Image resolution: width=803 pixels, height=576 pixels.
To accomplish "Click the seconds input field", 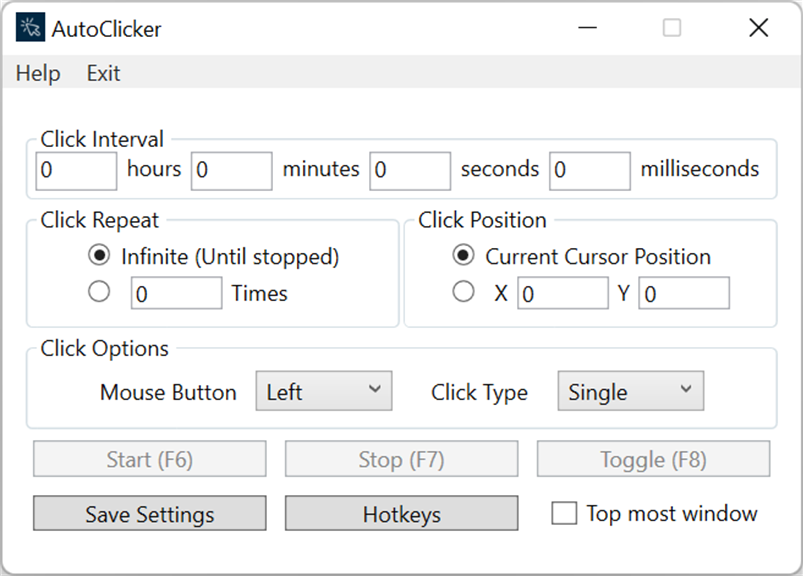I will (409, 170).
